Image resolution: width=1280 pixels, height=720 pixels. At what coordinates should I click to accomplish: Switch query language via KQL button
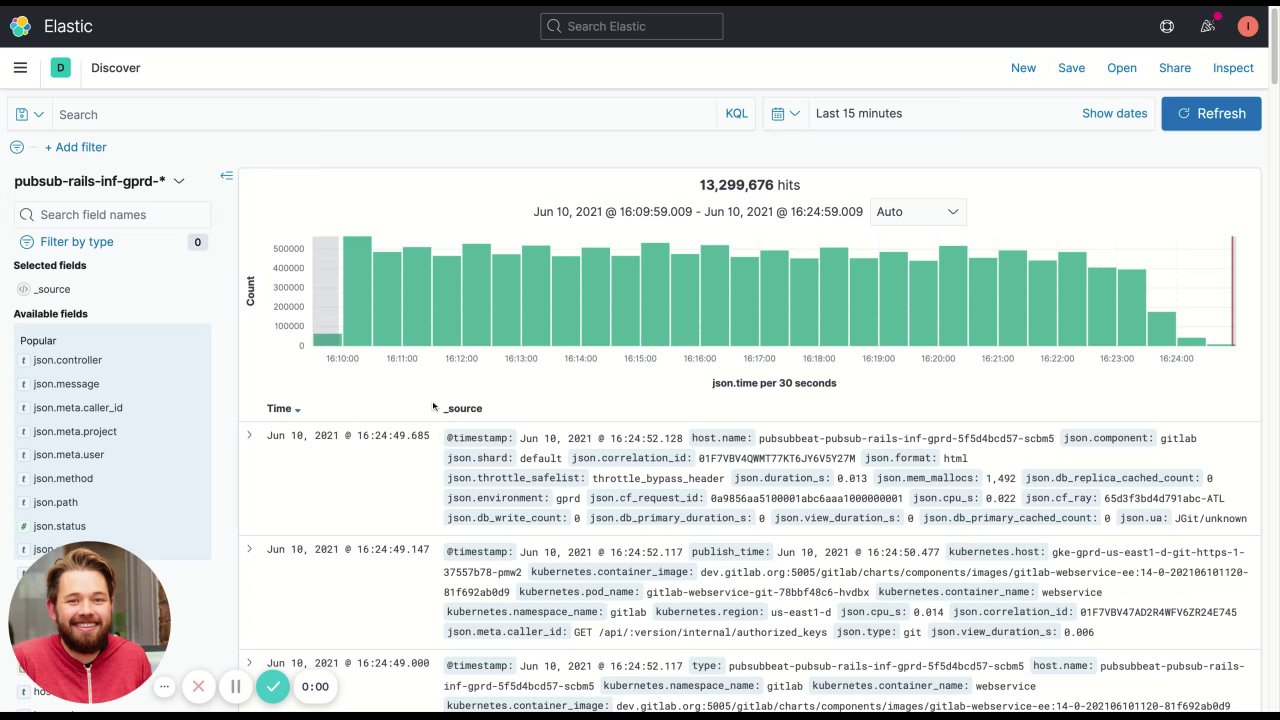pos(737,114)
